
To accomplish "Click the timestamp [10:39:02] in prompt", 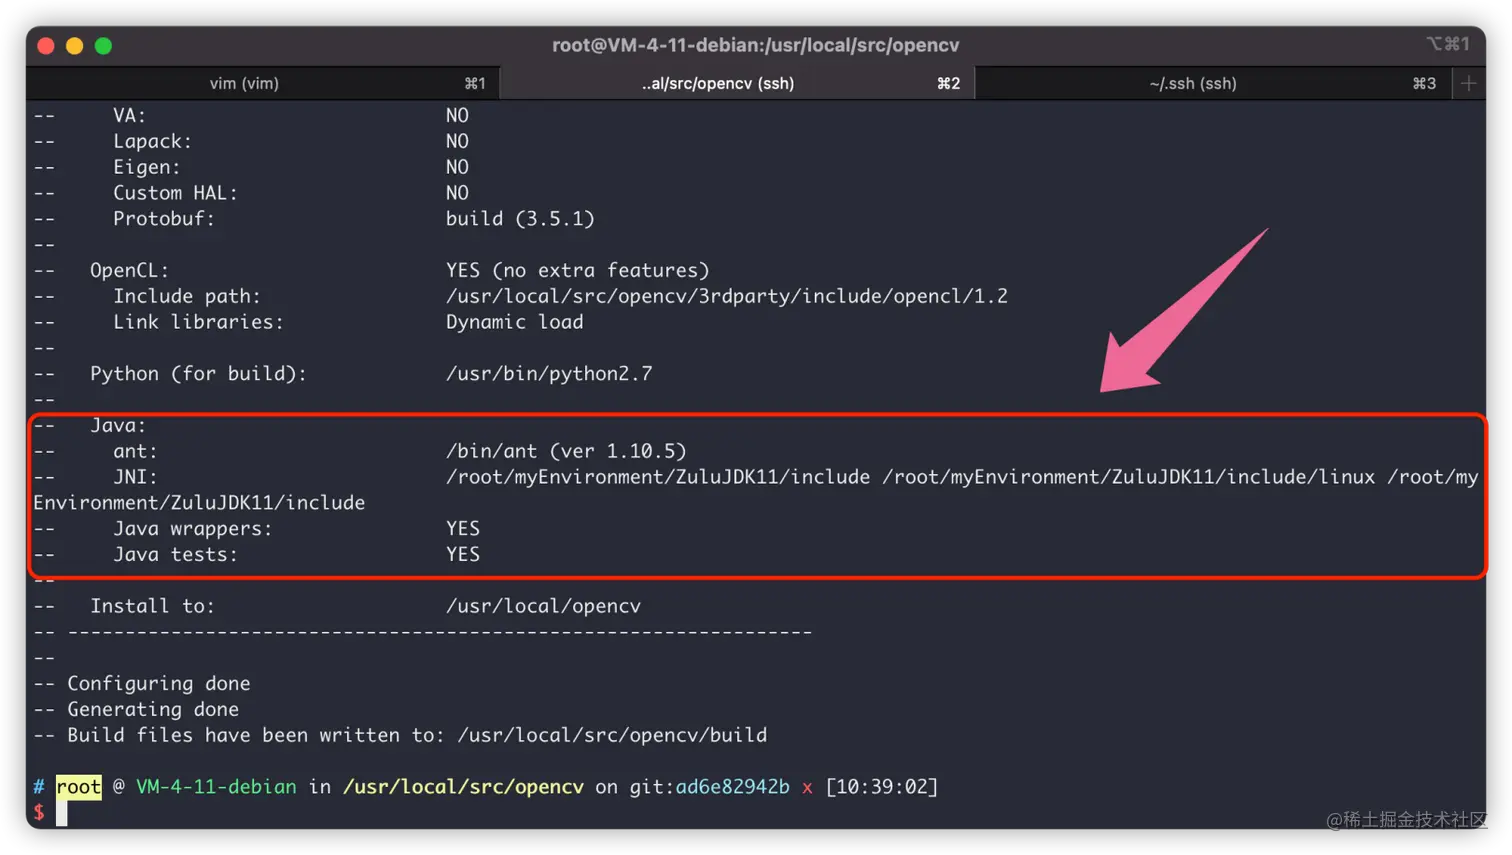I will click(x=882, y=787).
